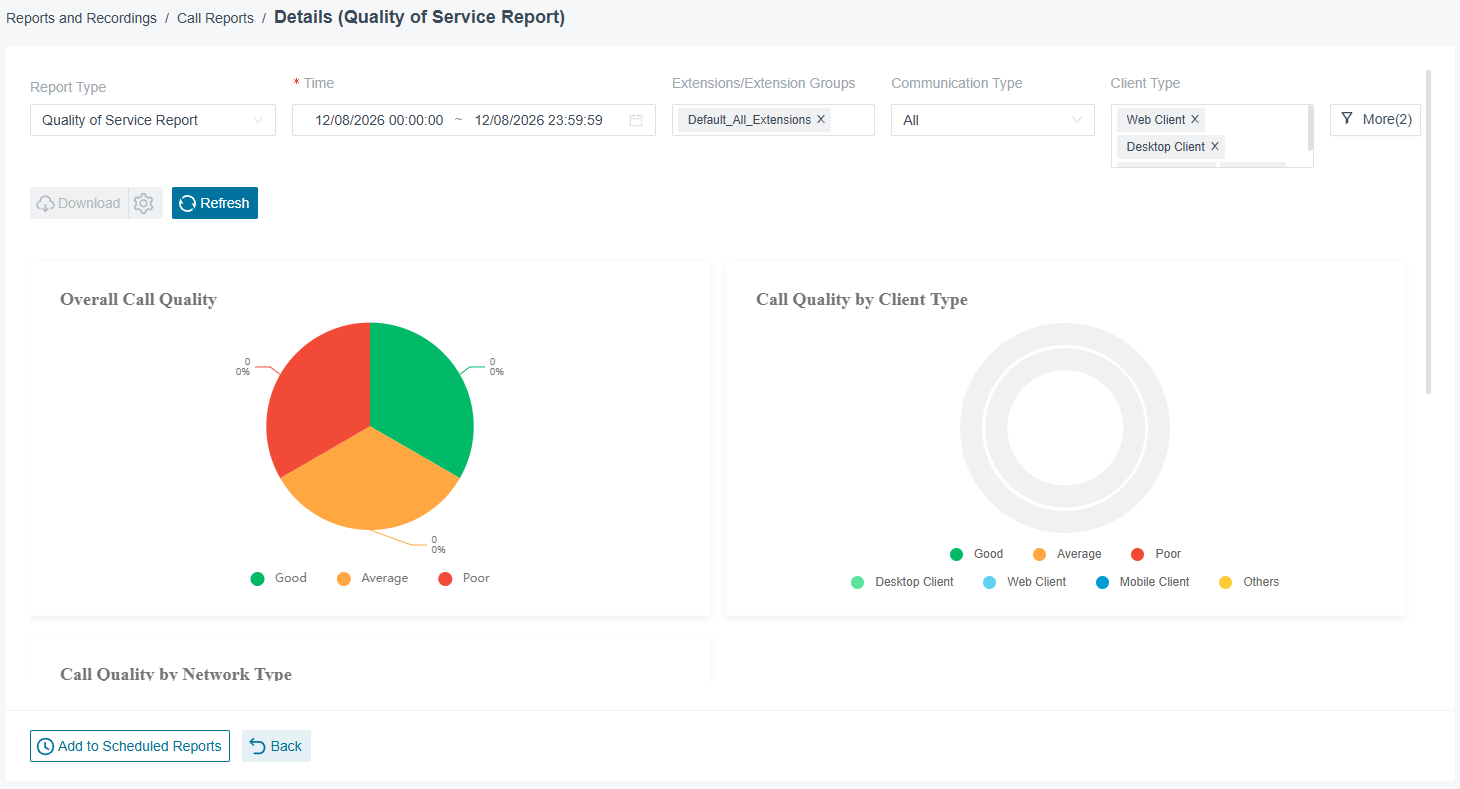Click the Back button

276,746
